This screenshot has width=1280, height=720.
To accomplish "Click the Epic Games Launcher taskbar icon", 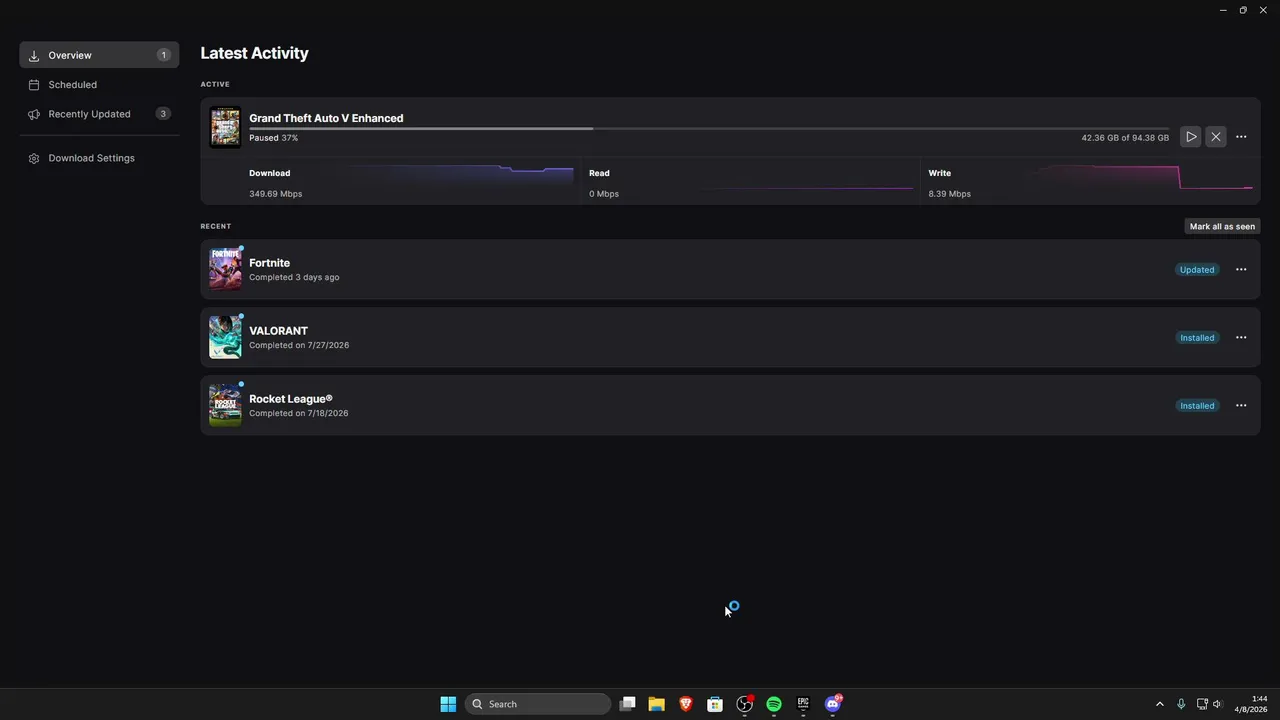I will 803,704.
